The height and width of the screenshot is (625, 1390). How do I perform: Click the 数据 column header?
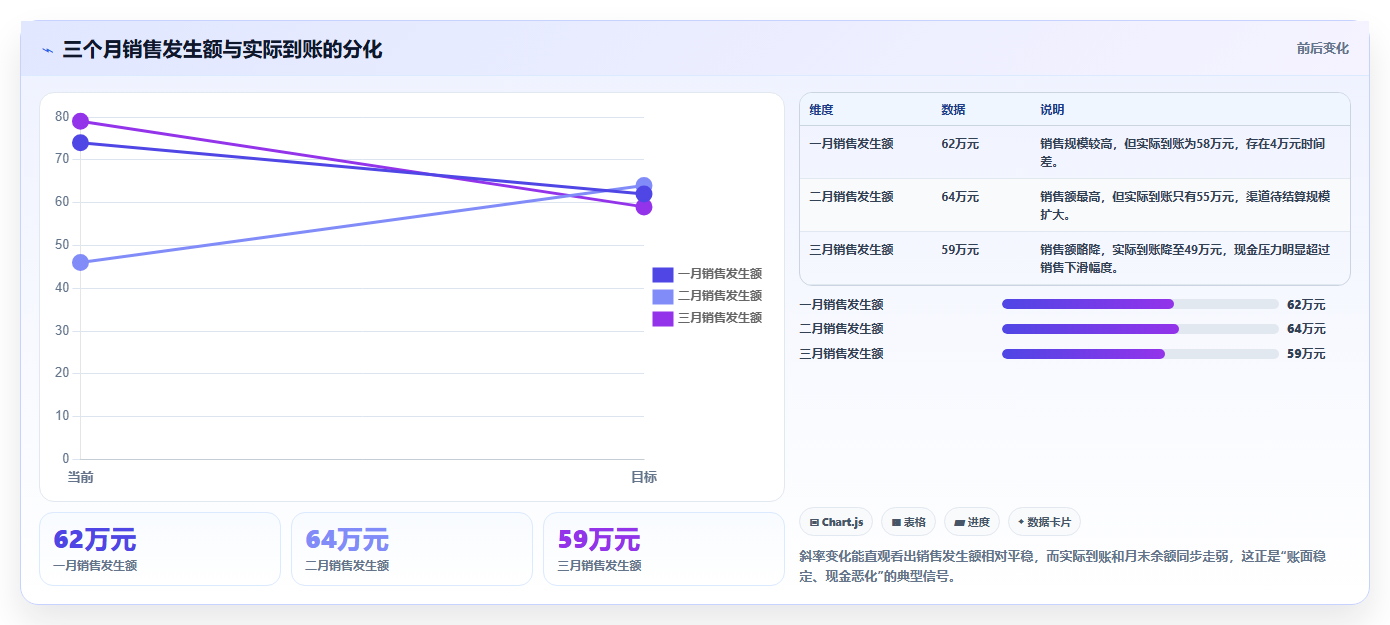(954, 110)
